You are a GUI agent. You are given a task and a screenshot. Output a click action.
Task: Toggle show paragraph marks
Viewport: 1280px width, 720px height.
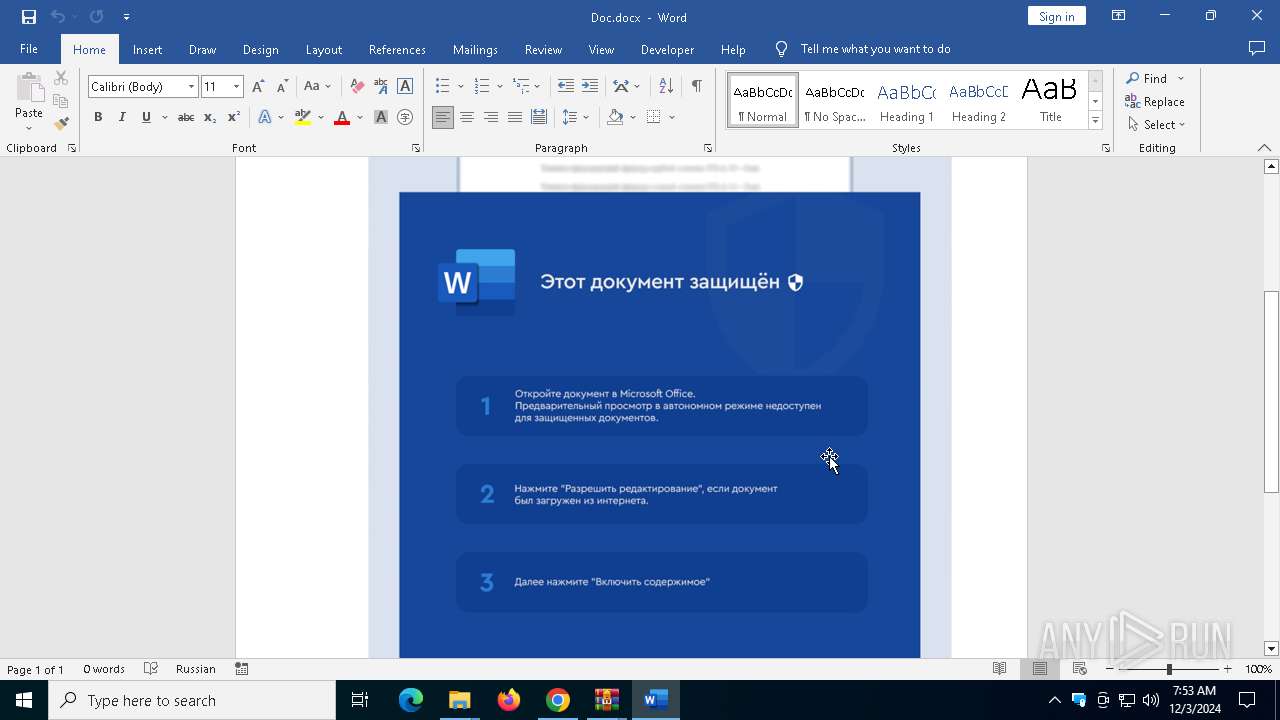[x=696, y=87]
